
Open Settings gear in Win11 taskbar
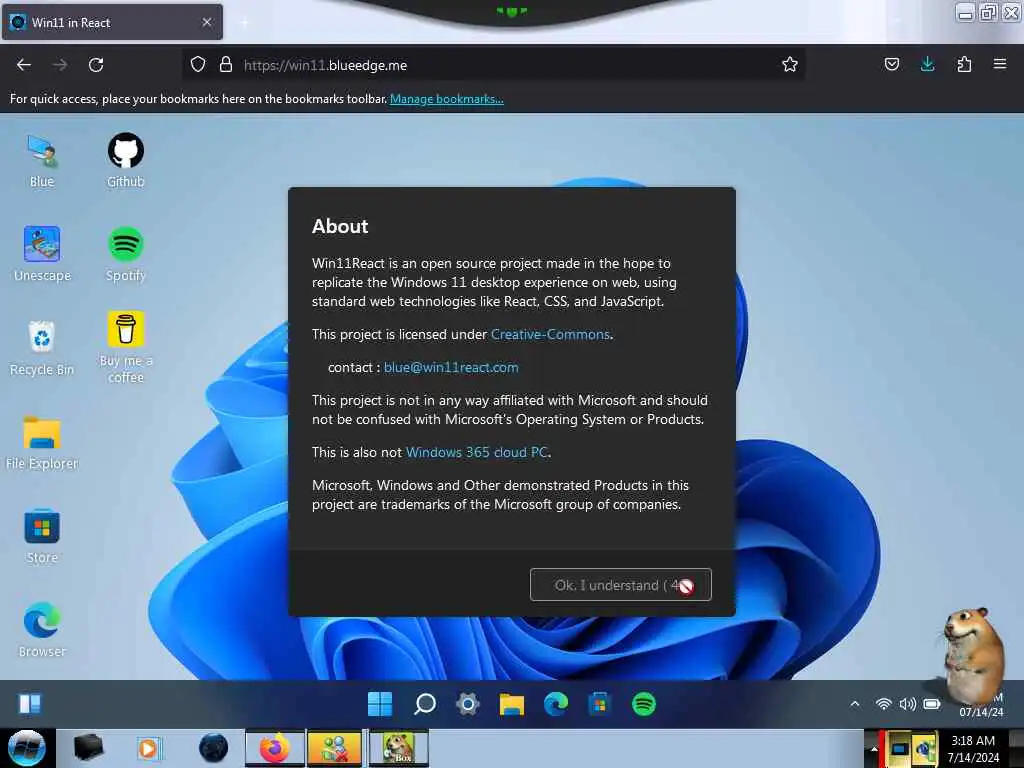468,704
